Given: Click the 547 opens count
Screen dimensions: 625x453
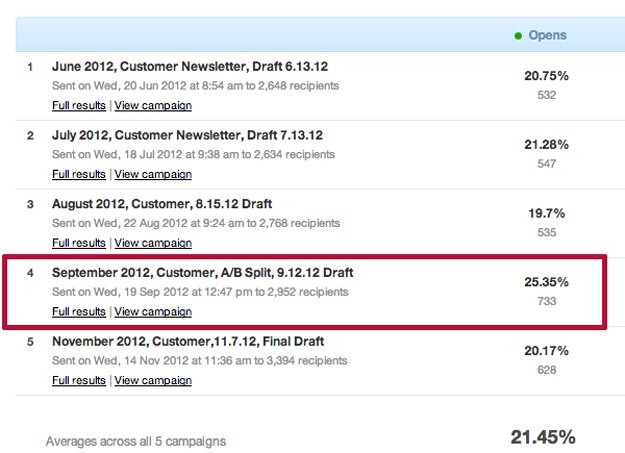Looking at the screenshot, I should [546, 163].
